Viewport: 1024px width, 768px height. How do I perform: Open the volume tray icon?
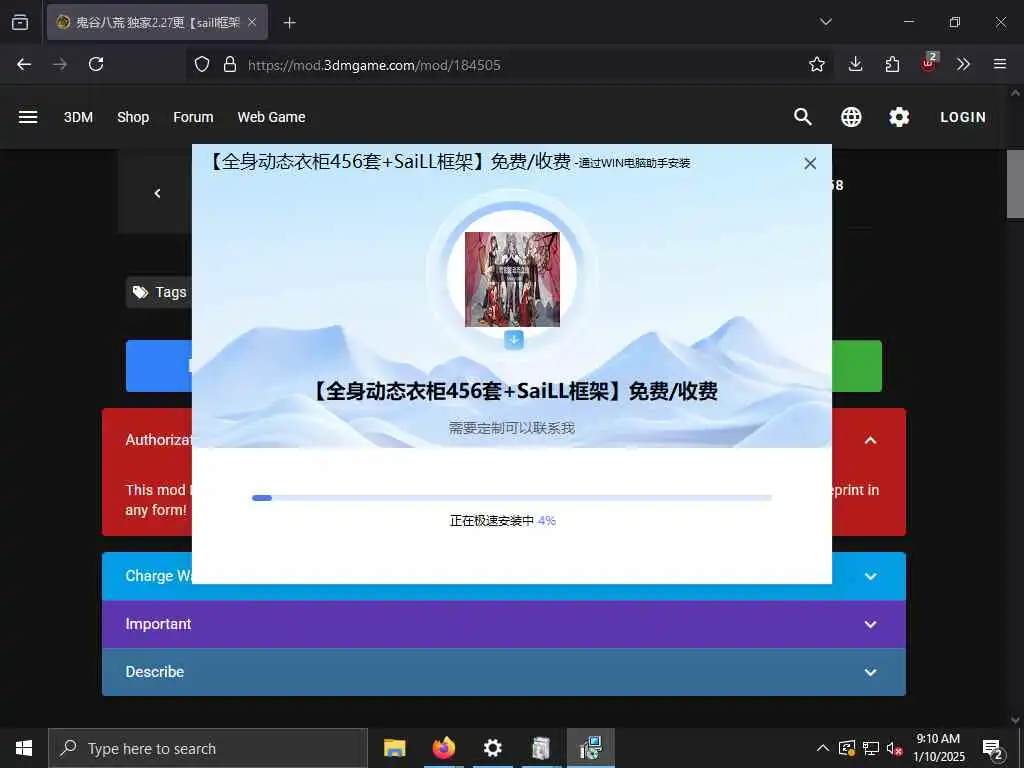[x=894, y=748]
